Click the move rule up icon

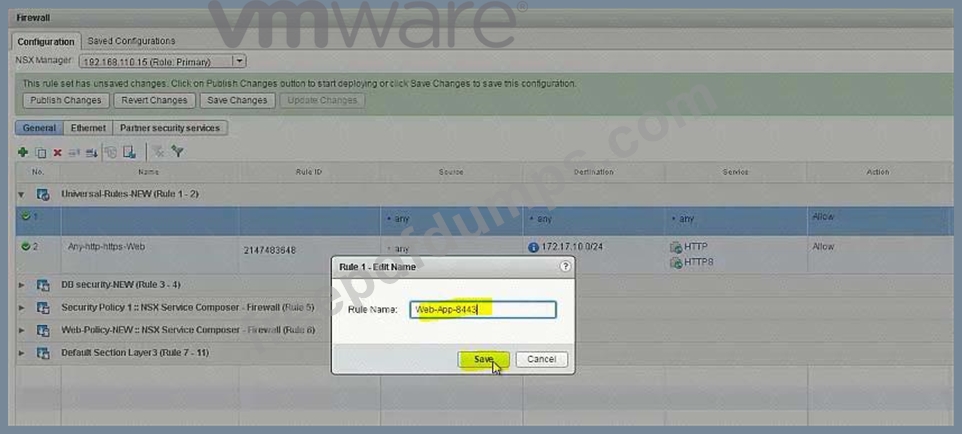tap(74, 153)
